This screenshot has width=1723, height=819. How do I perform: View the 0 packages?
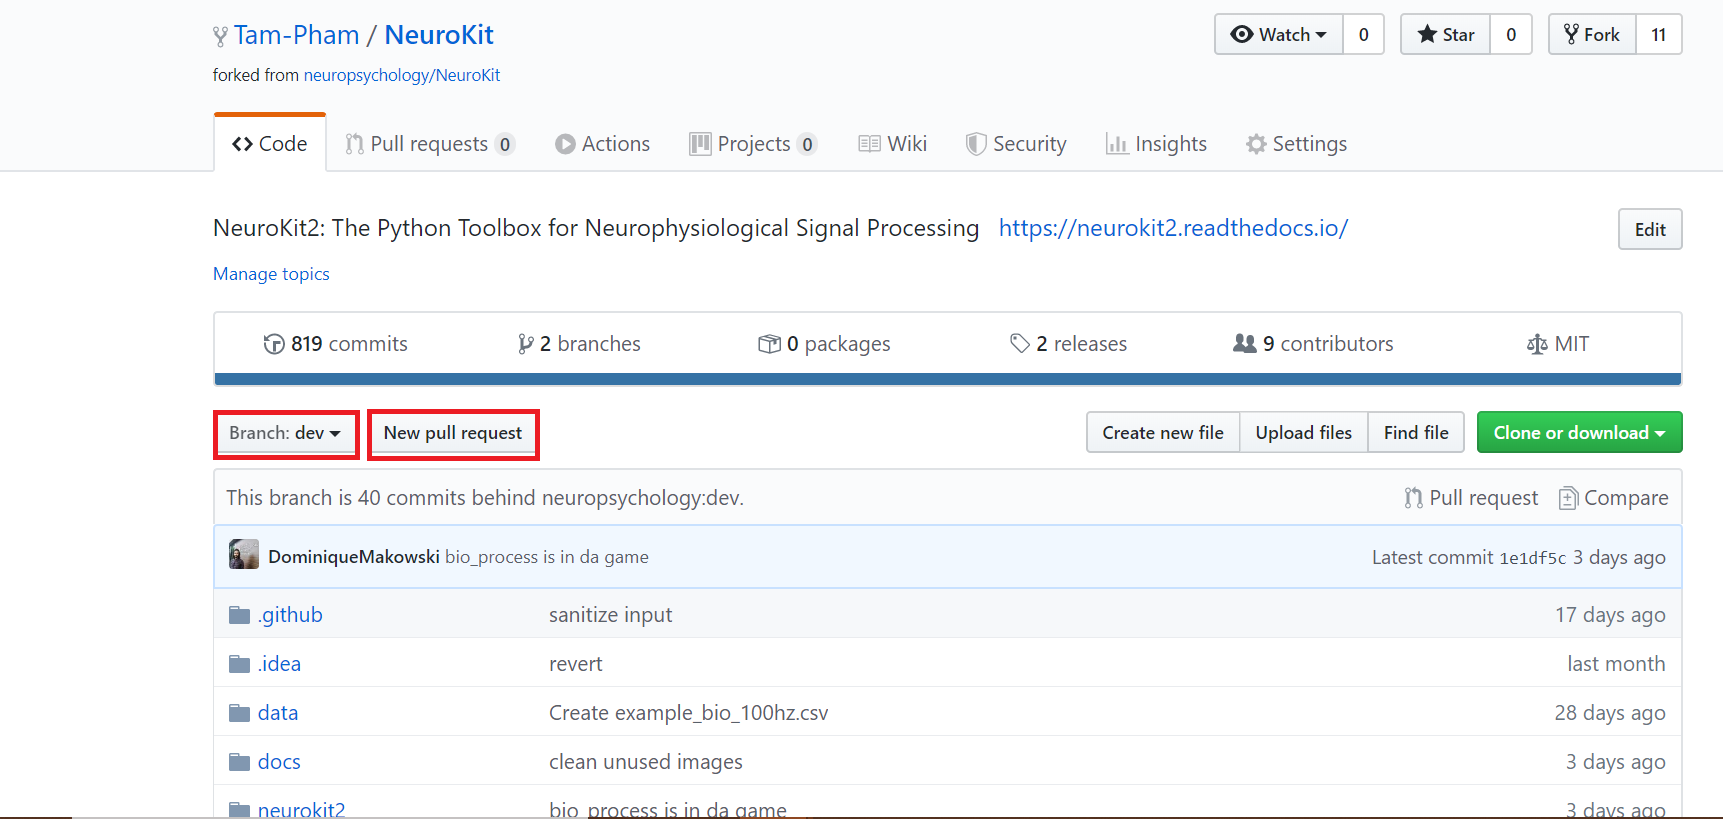pyautogui.click(x=824, y=344)
